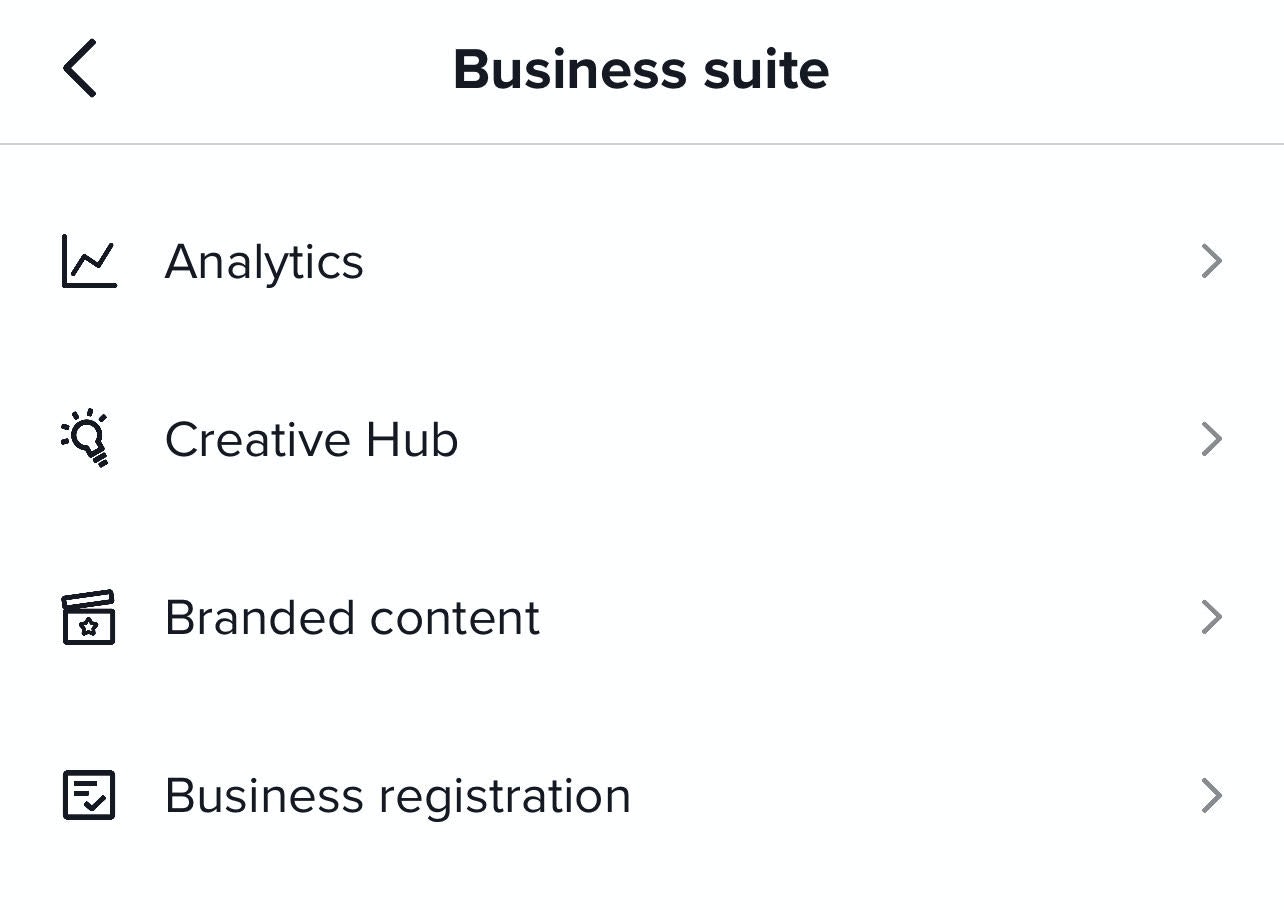The image size is (1284, 910).
Task: Select the Analytics text label
Action: 264,262
